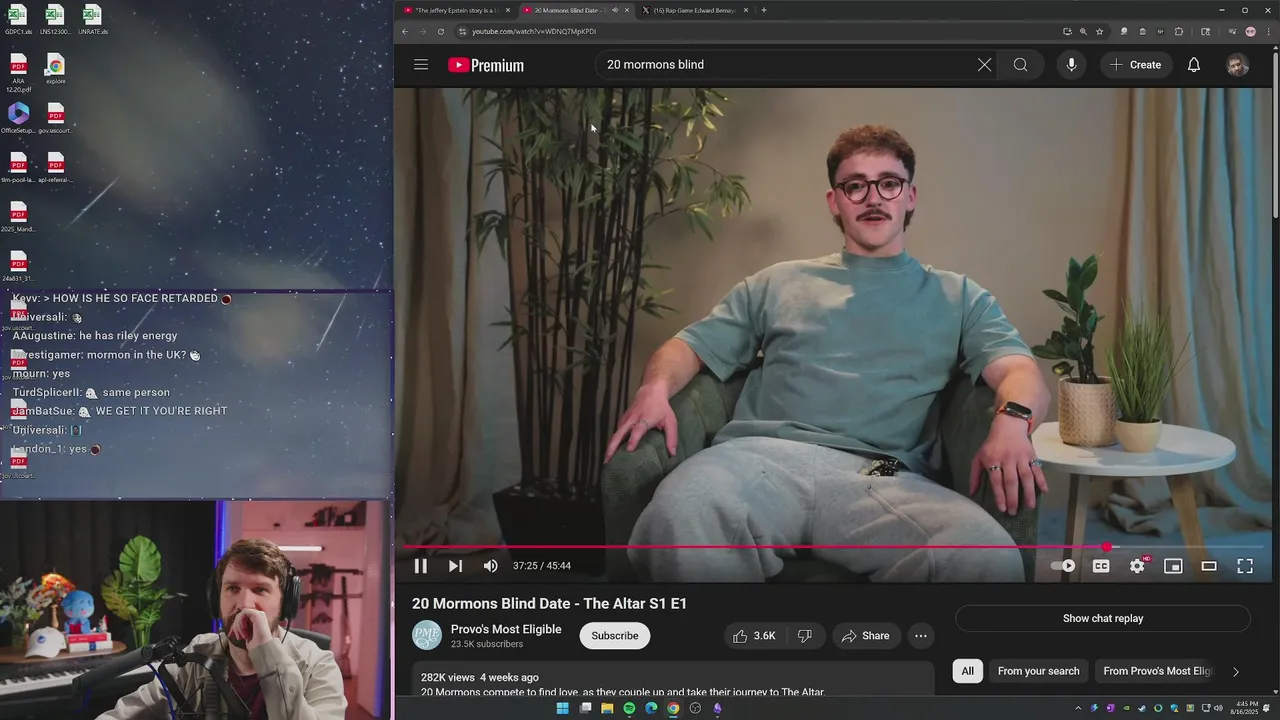The image size is (1280, 720).
Task: Pause the YouTube video
Action: coord(421,566)
